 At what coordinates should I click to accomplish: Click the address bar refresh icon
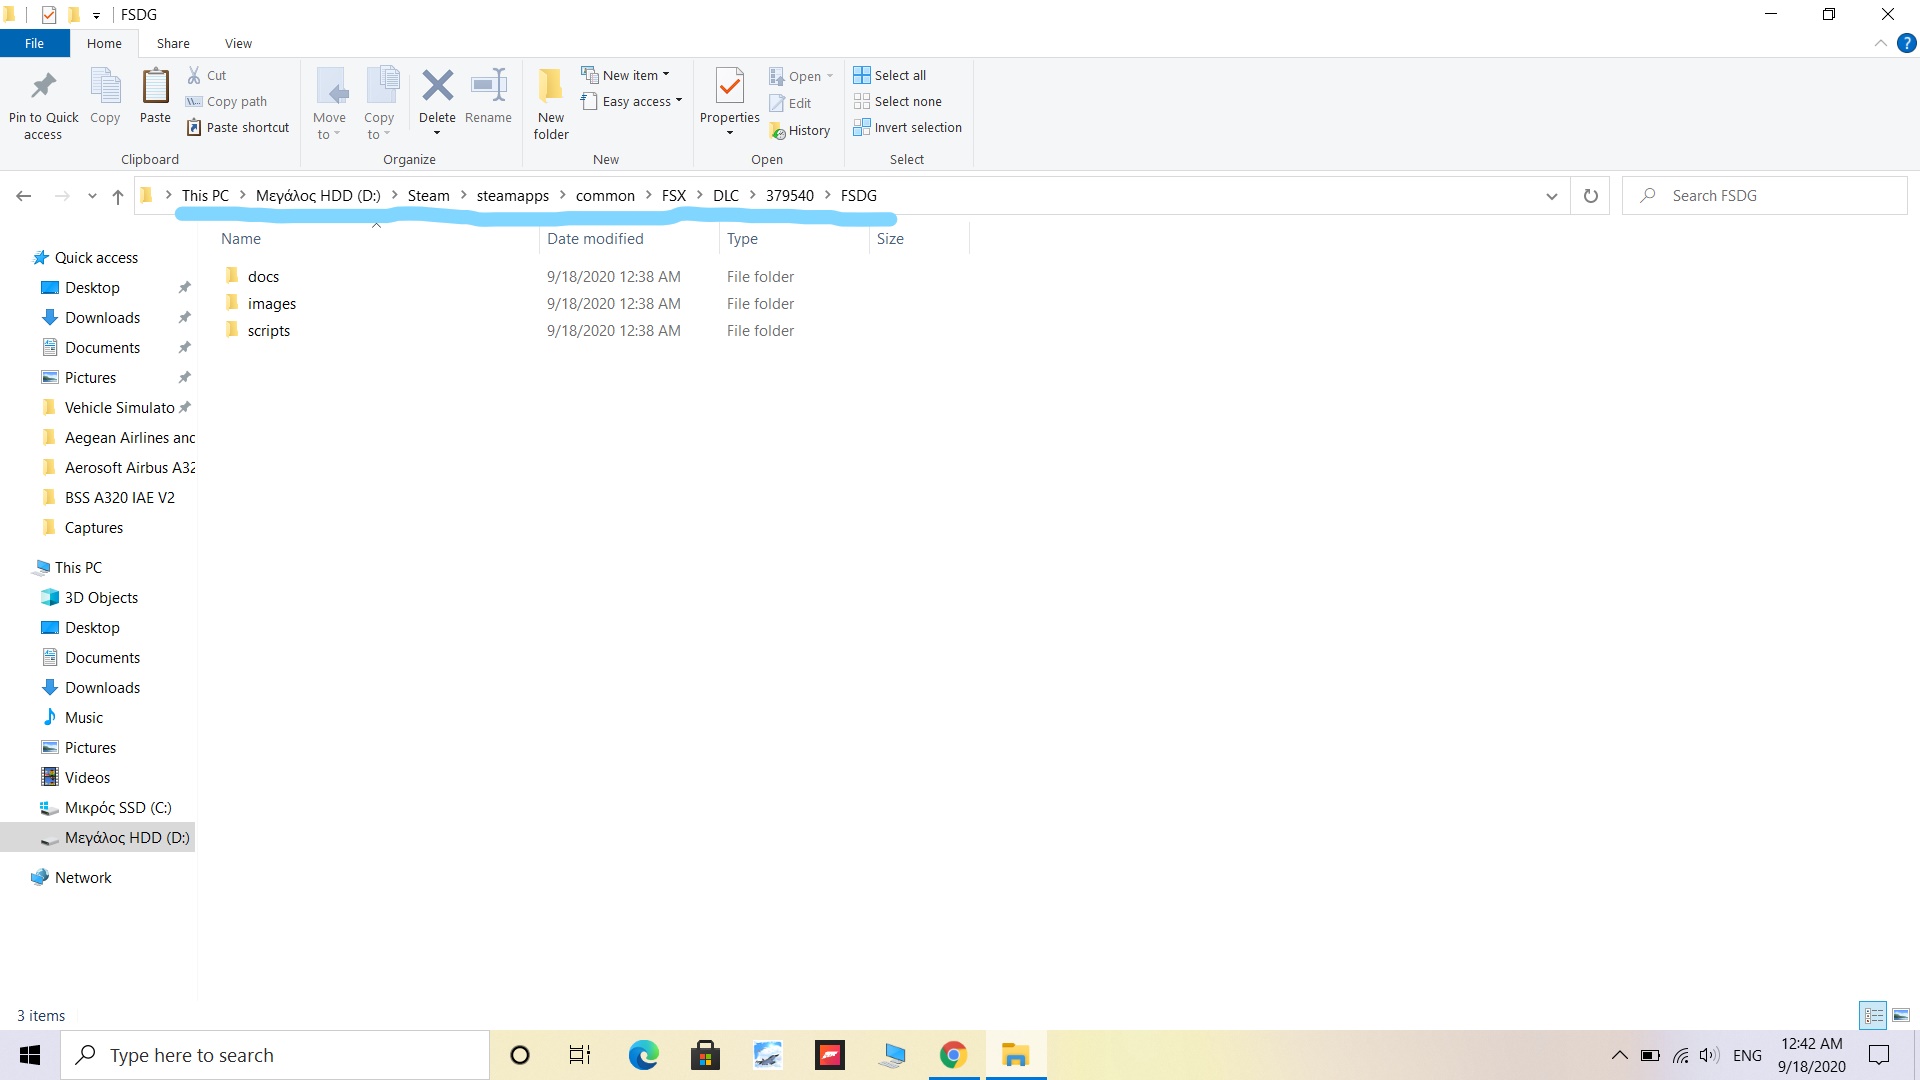coord(1590,196)
